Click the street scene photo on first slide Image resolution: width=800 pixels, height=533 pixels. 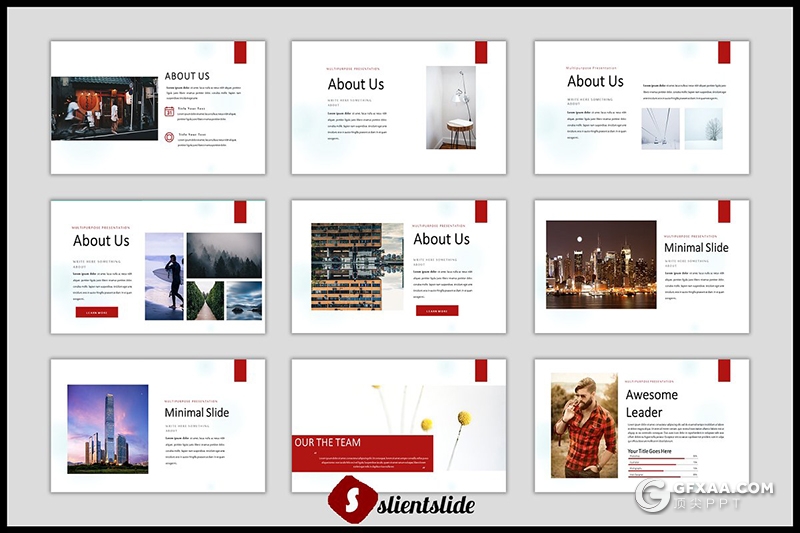[x=104, y=108]
